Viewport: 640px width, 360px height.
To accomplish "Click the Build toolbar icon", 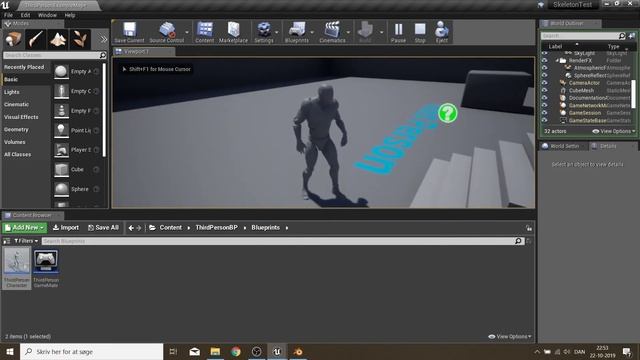I will click(x=365, y=30).
